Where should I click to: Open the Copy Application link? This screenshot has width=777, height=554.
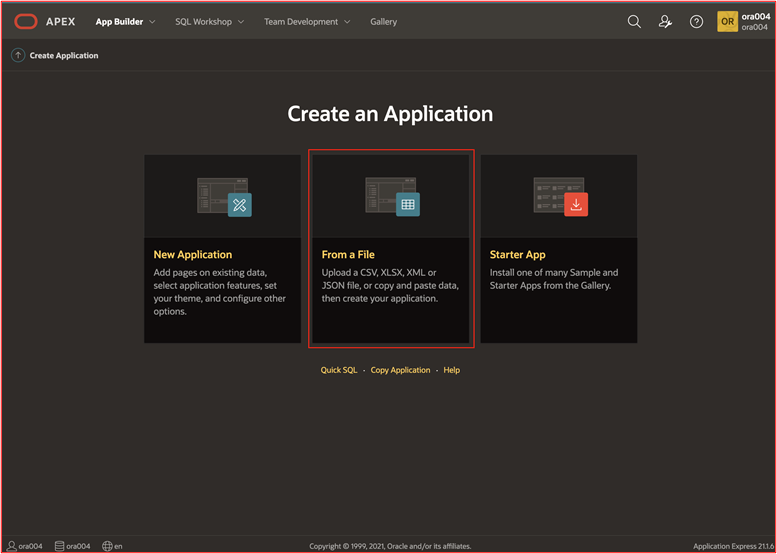point(400,370)
